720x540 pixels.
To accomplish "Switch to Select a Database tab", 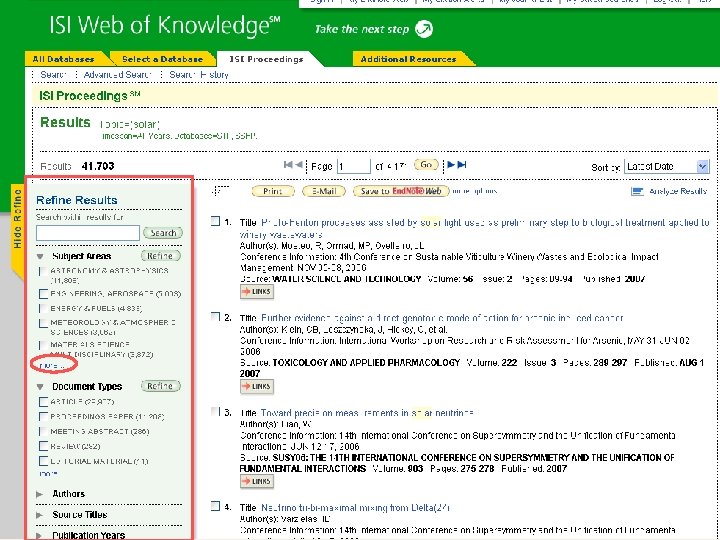I will (x=162, y=59).
